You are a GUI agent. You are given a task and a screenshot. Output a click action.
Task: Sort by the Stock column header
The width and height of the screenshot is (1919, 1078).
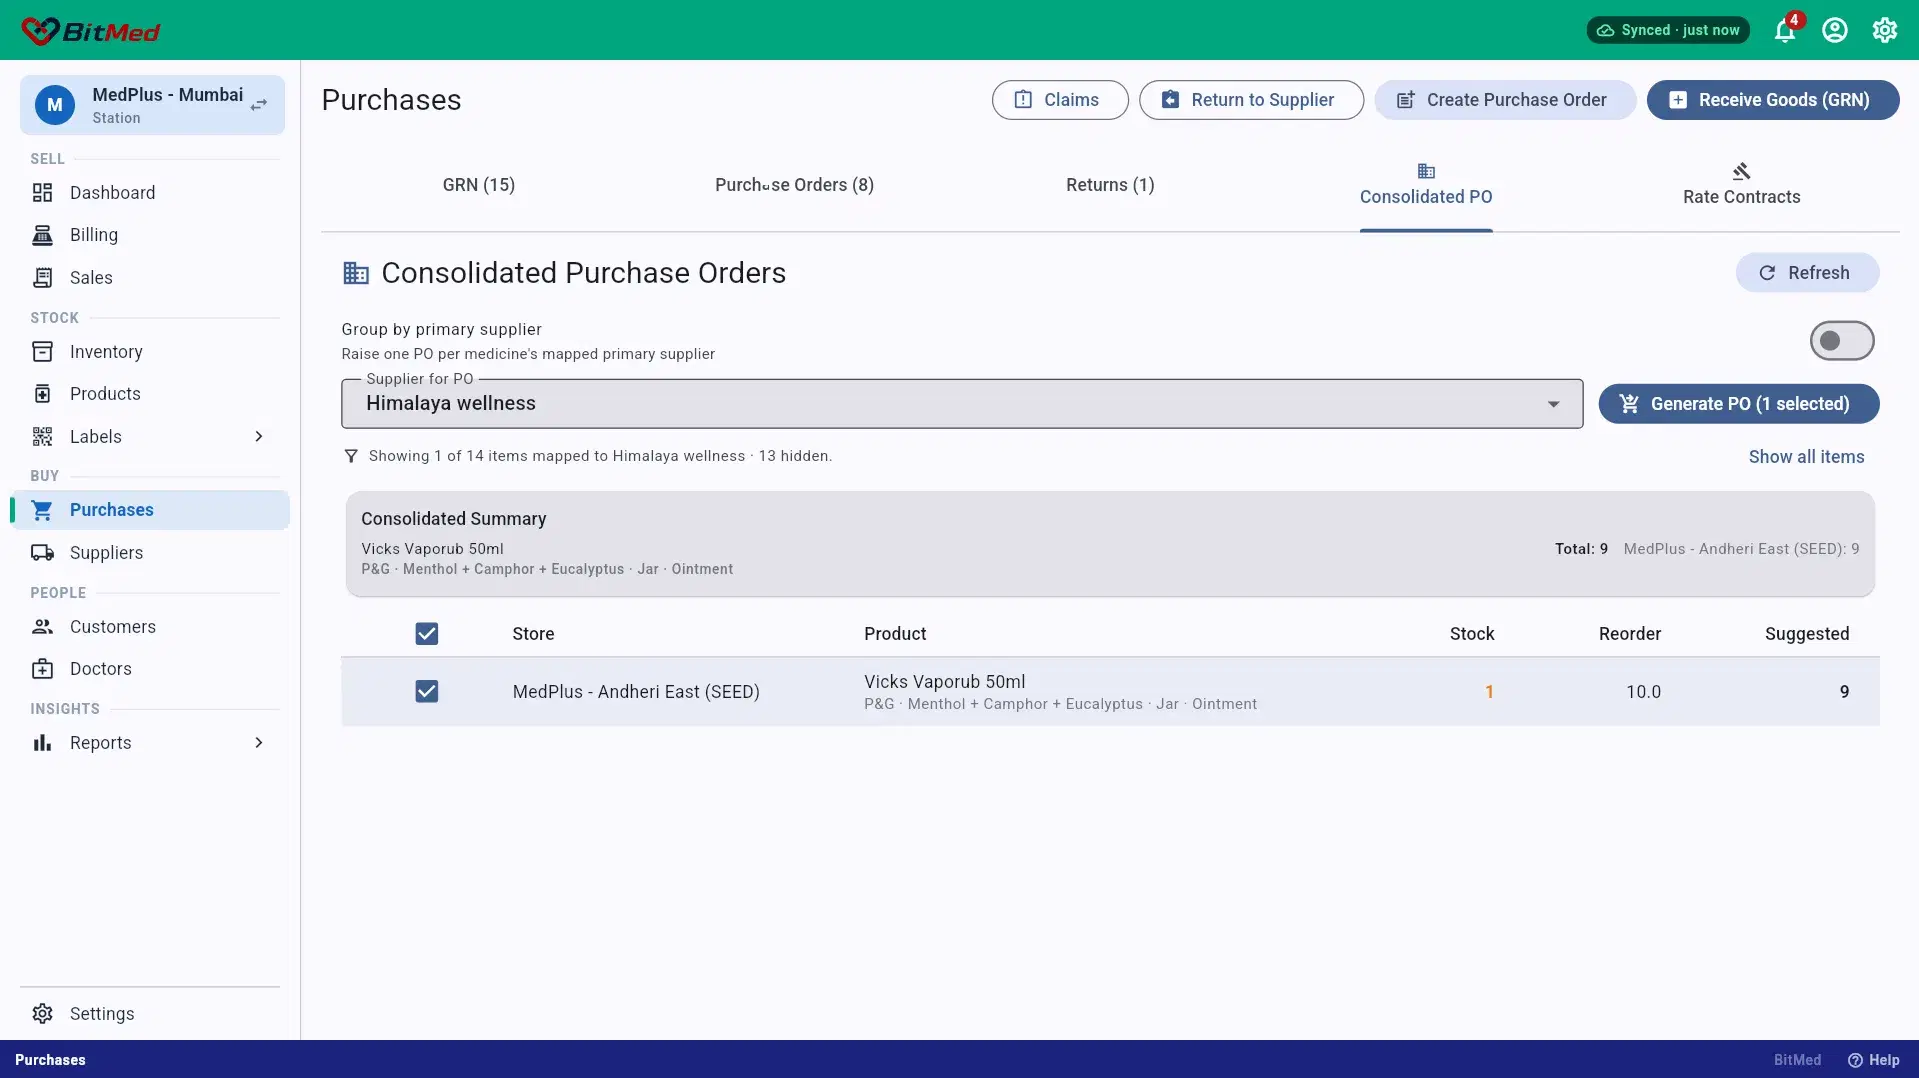coord(1472,634)
